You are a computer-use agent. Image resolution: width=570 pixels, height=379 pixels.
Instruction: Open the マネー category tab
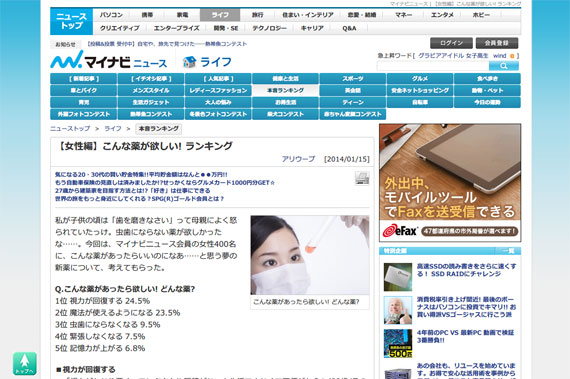click(404, 15)
